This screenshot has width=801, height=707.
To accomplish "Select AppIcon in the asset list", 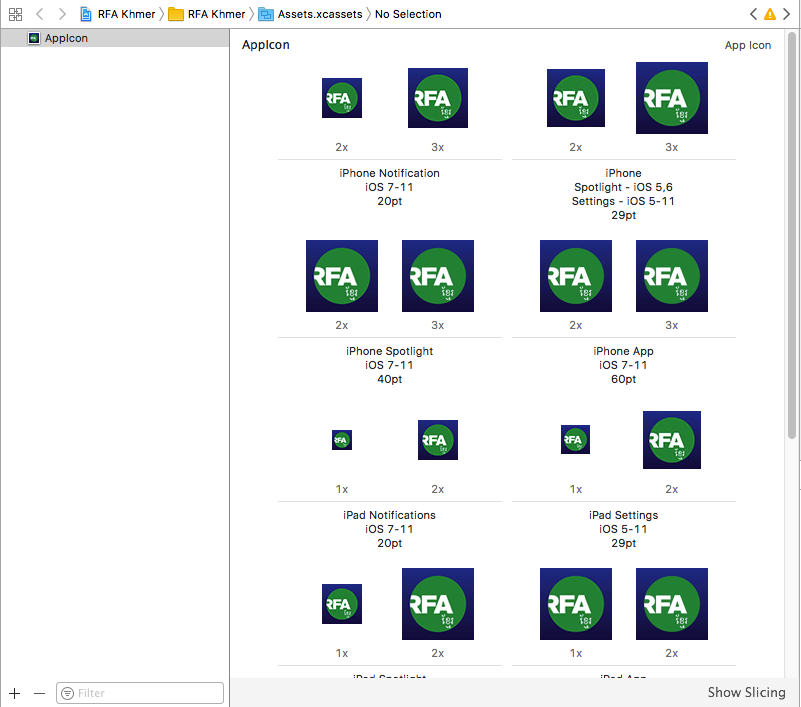I will coord(115,38).
